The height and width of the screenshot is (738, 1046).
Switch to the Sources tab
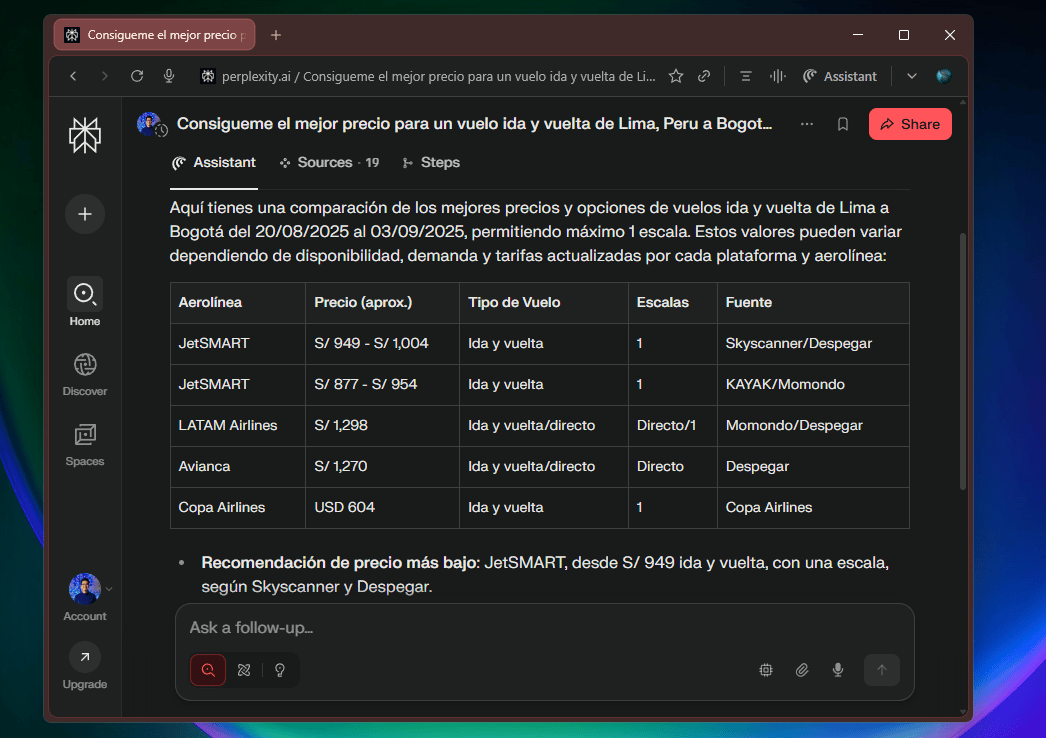point(330,163)
